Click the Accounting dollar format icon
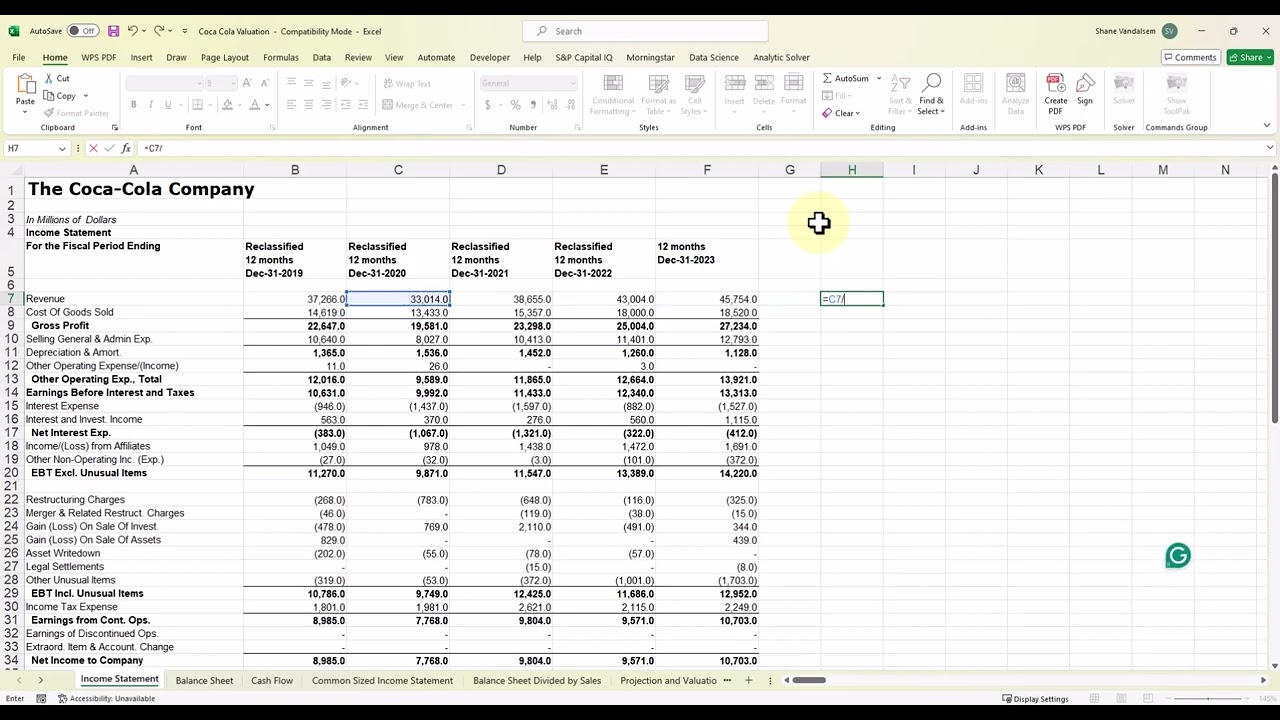The width and height of the screenshot is (1280, 720). (x=487, y=105)
